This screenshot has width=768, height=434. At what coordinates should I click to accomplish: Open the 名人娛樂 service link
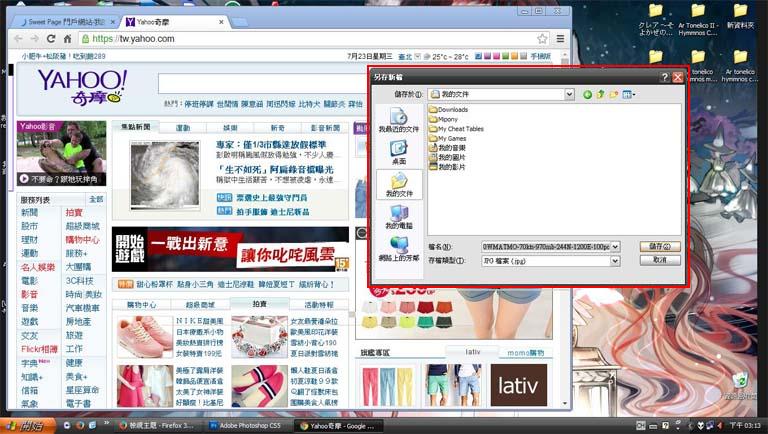pyautogui.click(x=38, y=267)
